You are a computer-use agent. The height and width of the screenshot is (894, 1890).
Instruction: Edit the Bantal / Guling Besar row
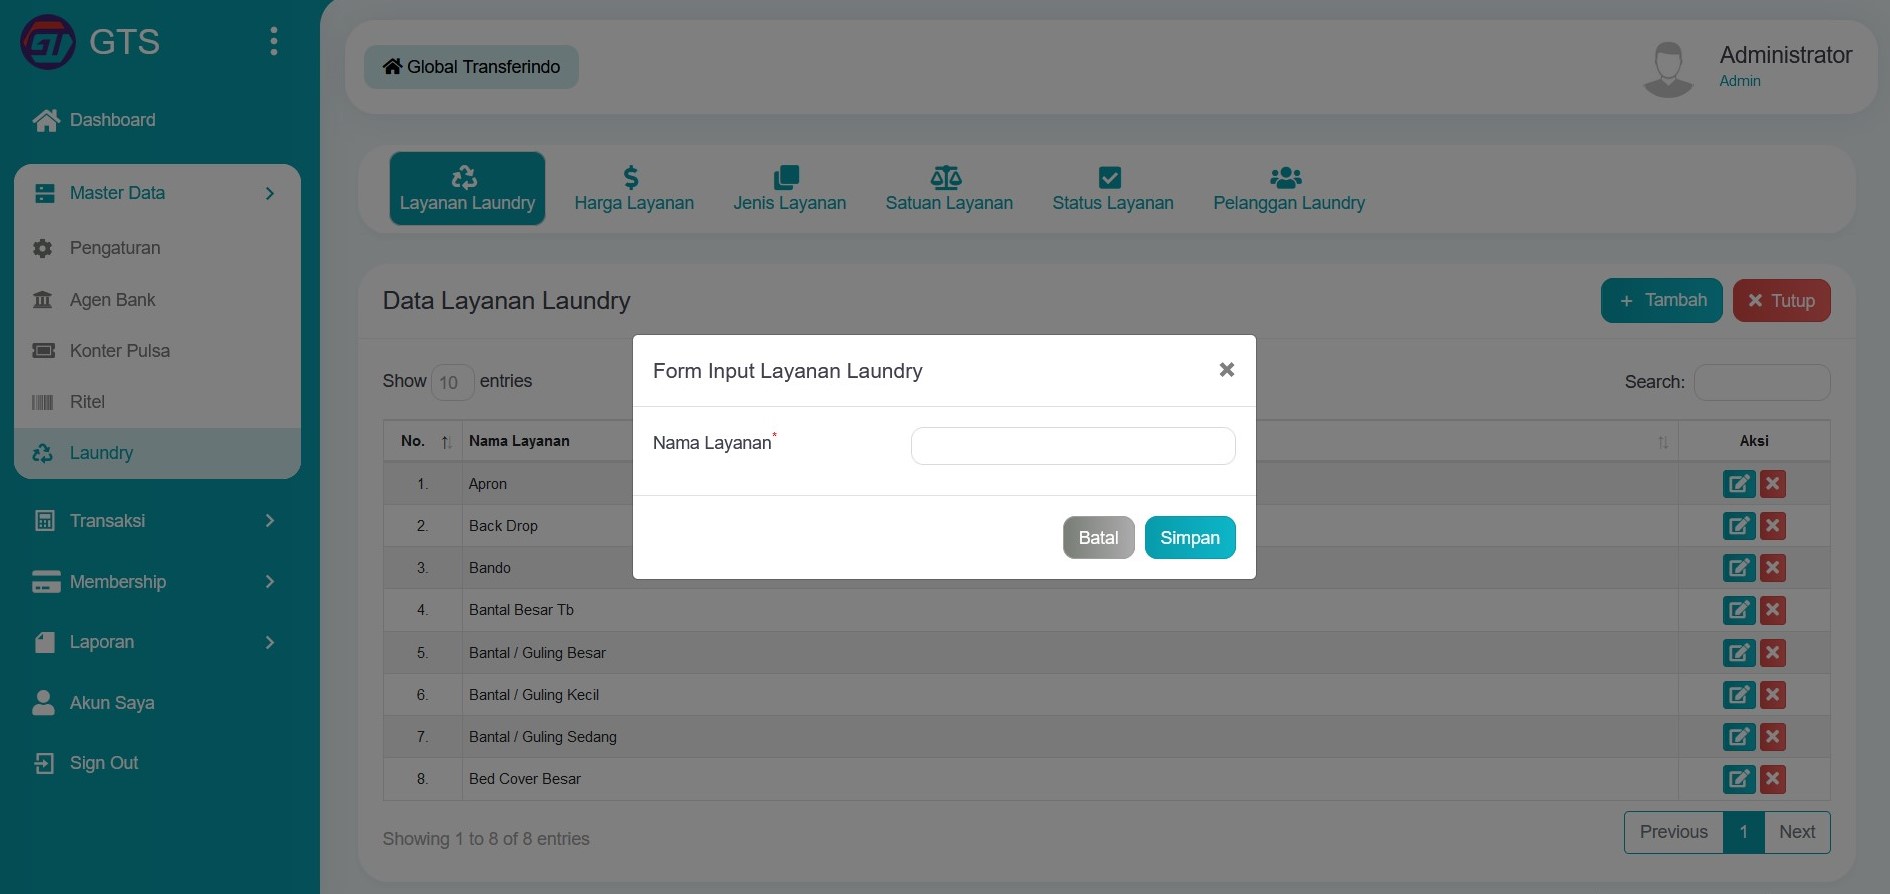click(x=1739, y=653)
